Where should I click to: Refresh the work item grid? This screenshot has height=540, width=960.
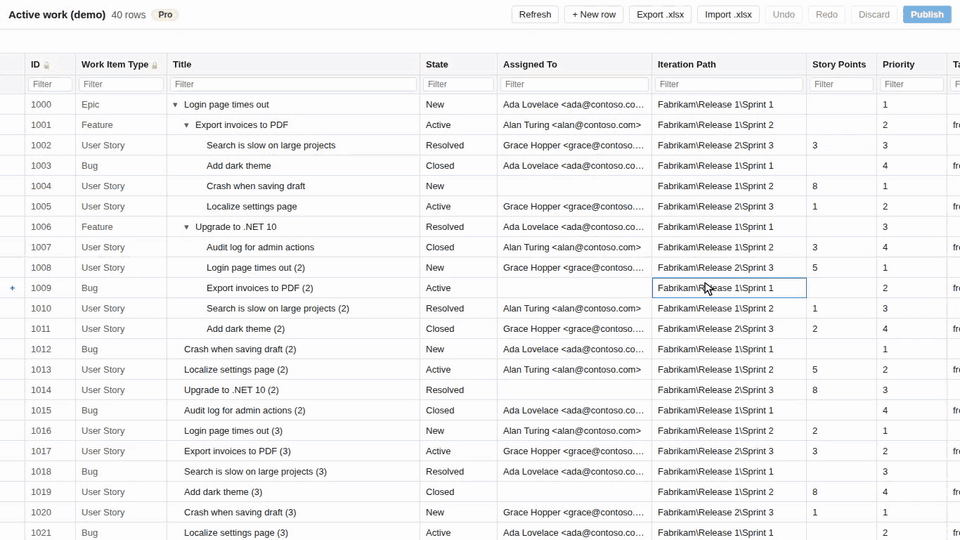[x=535, y=14]
